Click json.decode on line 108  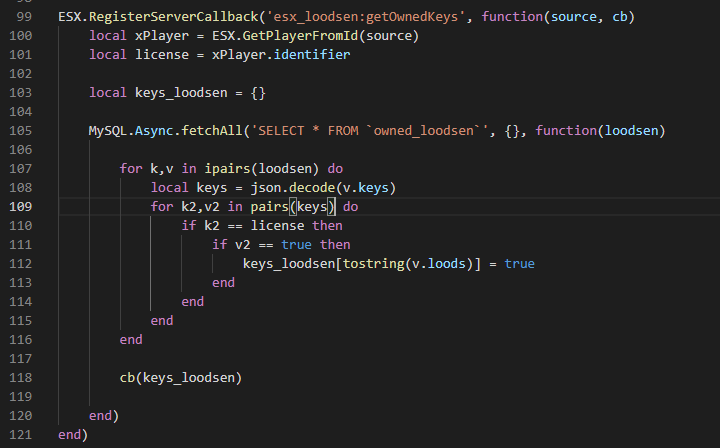(292, 188)
